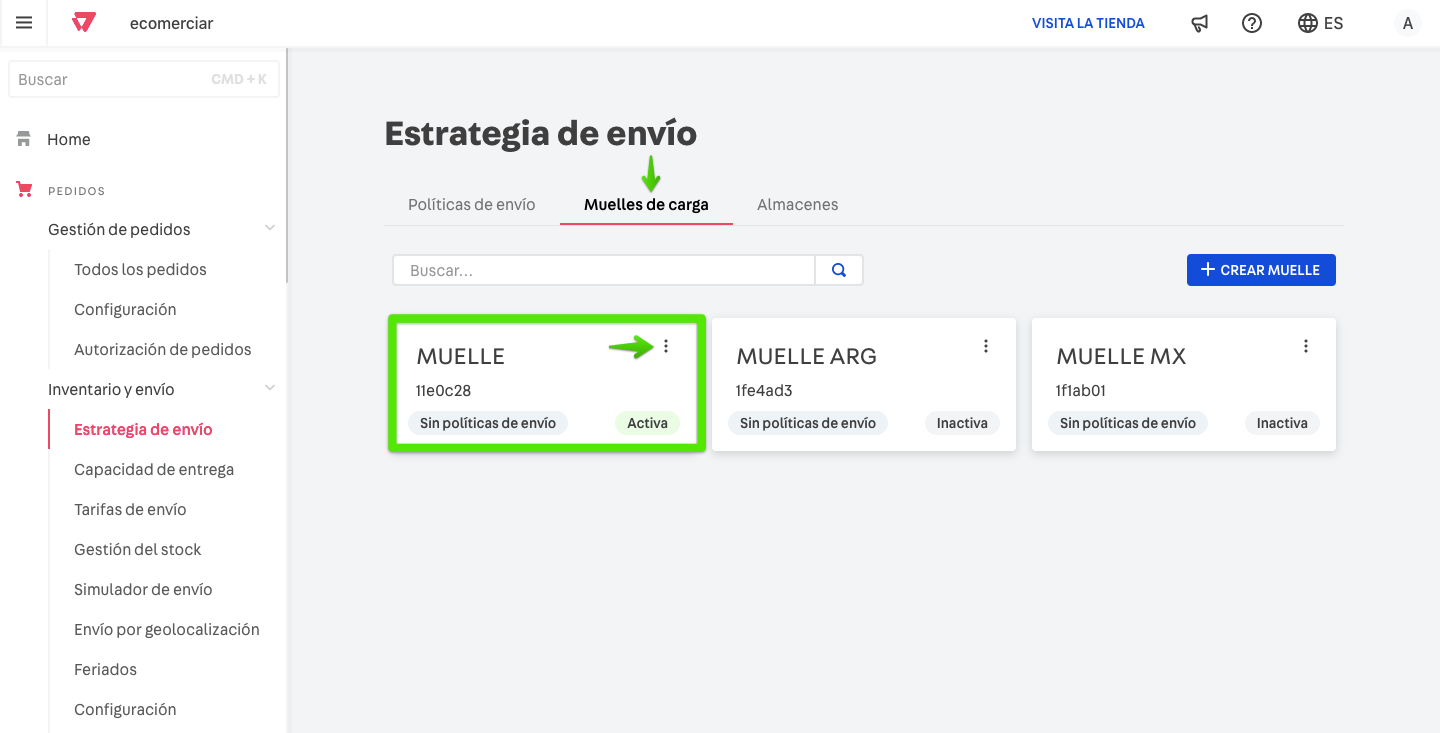The width and height of the screenshot is (1440, 733).
Task: Open Feriados in the sidebar
Action: coord(105,669)
